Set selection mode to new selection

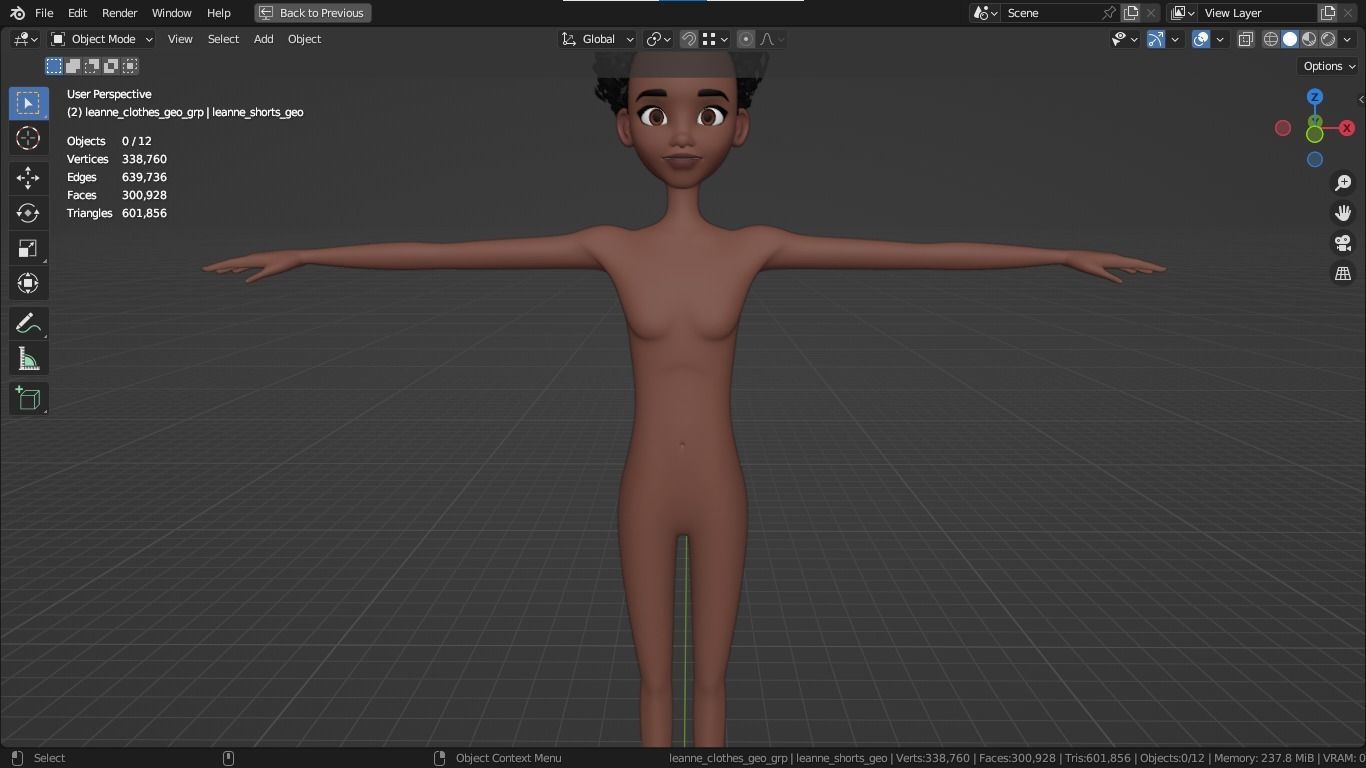pos(54,66)
